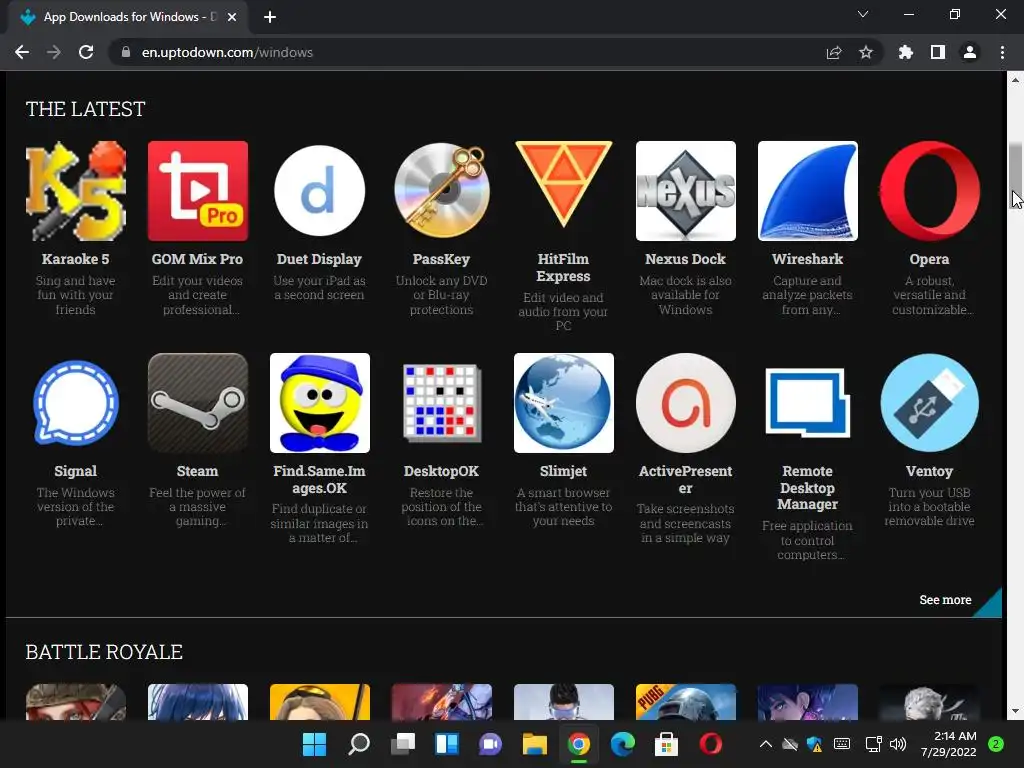This screenshot has width=1024, height=768.
Task: Open a new browser tab
Action: [270, 17]
